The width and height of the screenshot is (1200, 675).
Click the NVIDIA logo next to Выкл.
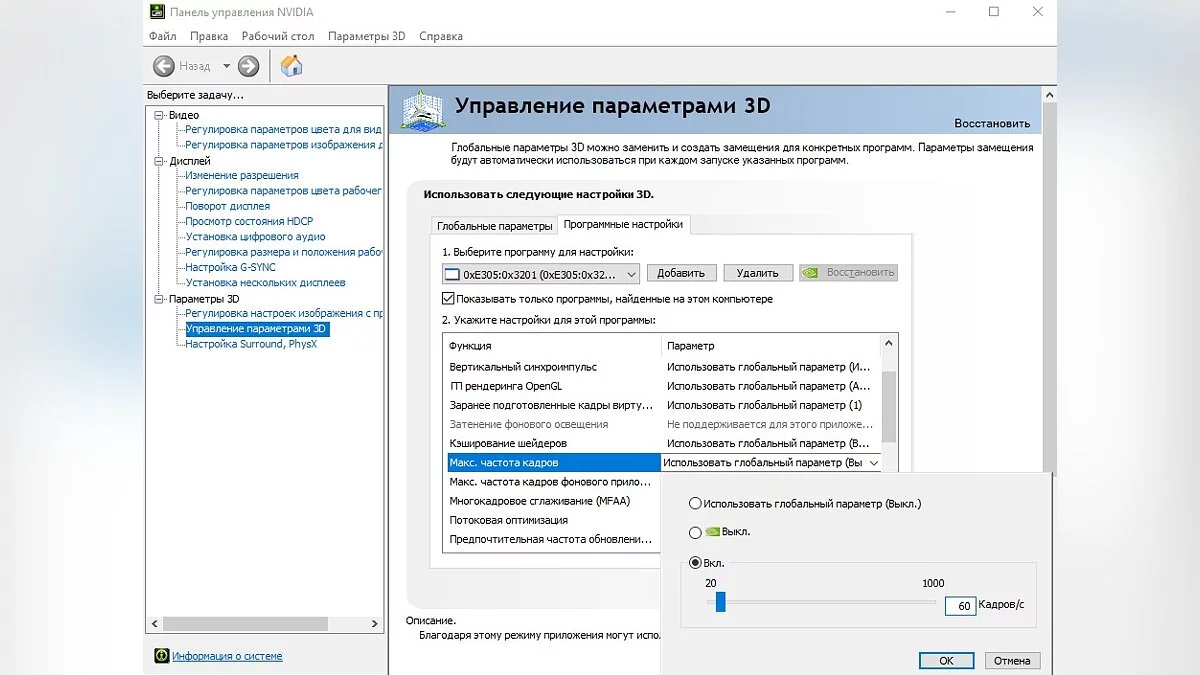tap(712, 532)
